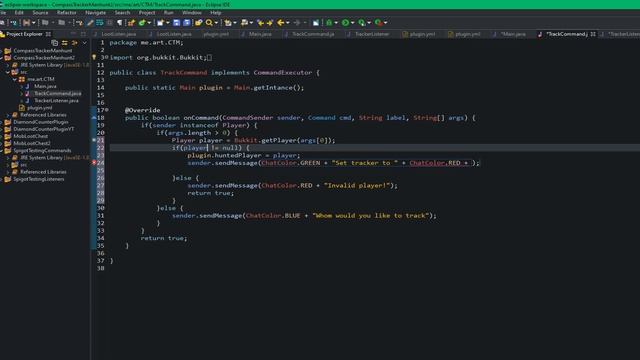Open the Back history dropdown arrow
This screenshot has width=640, height=360.
click(x=288, y=22)
